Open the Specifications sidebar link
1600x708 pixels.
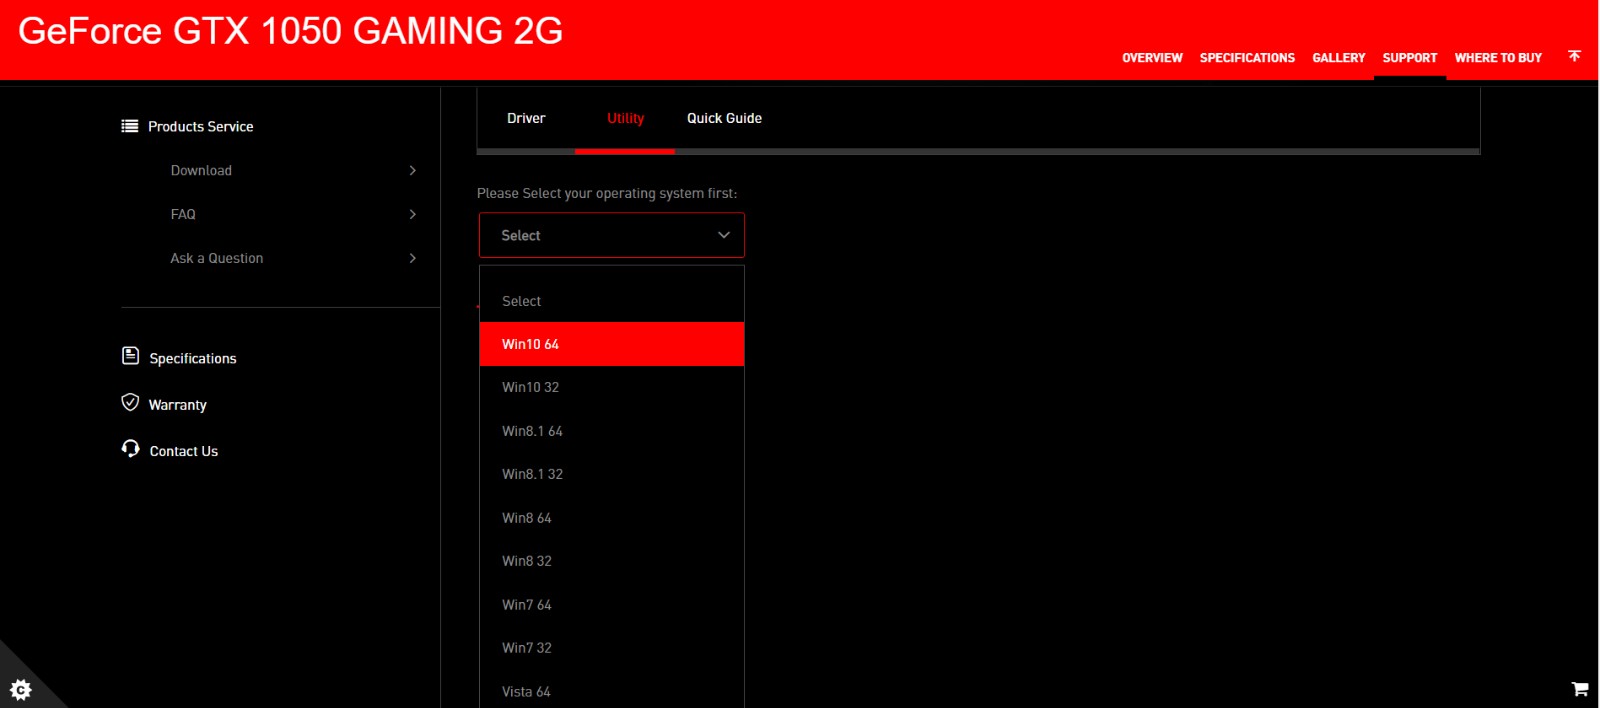[x=193, y=358]
